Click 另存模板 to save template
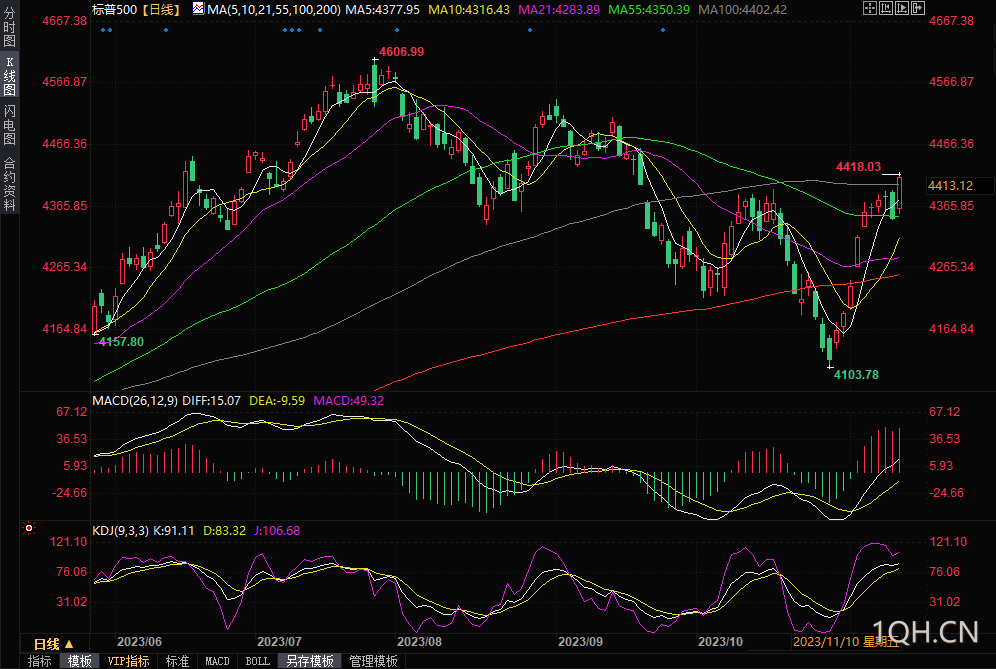The width and height of the screenshot is (996, 669). [x=309, y=661]
